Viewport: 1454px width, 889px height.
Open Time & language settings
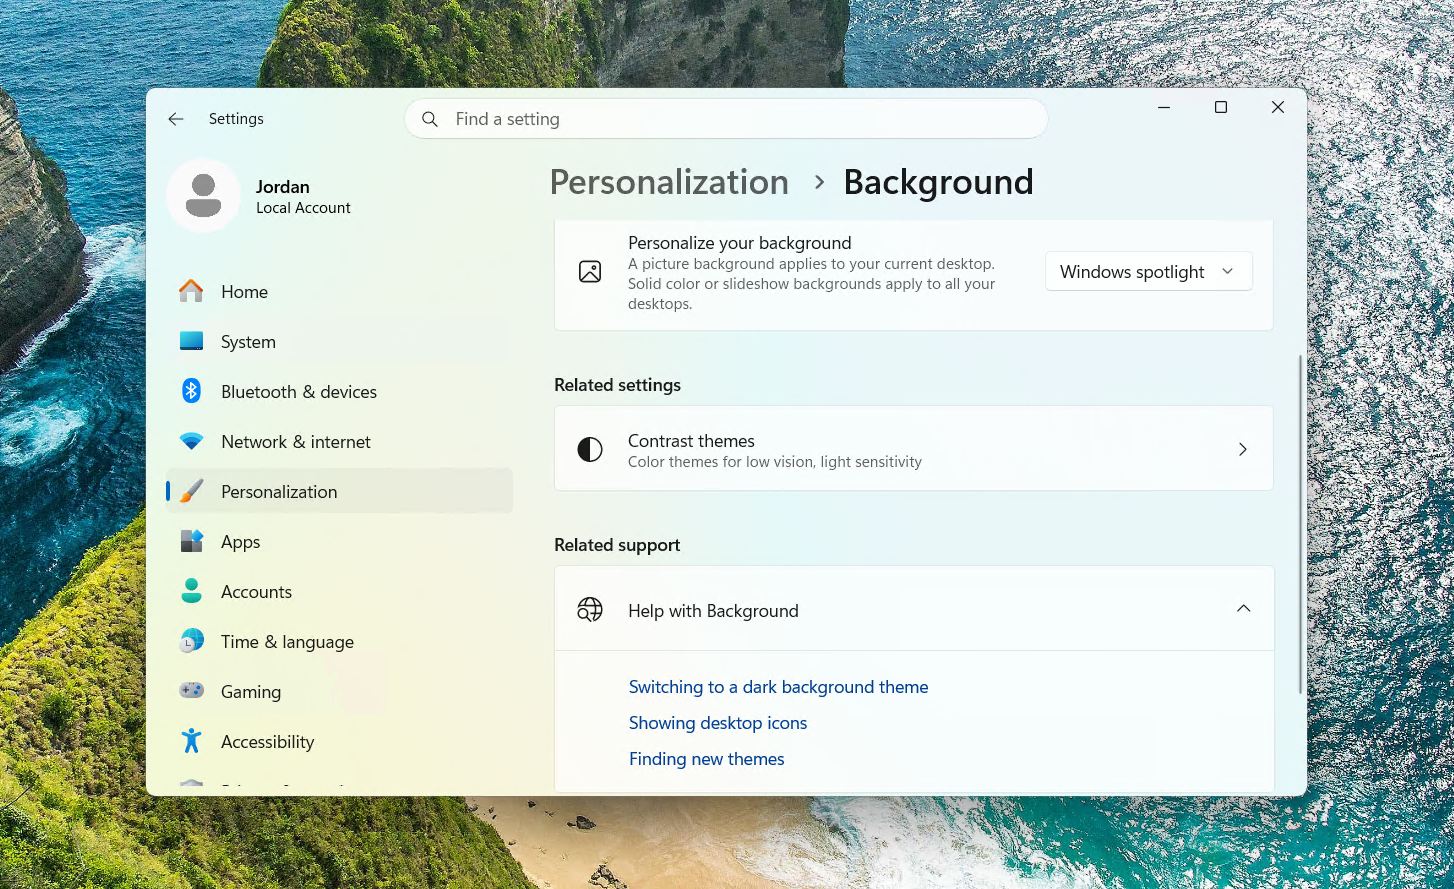point(339,641)
